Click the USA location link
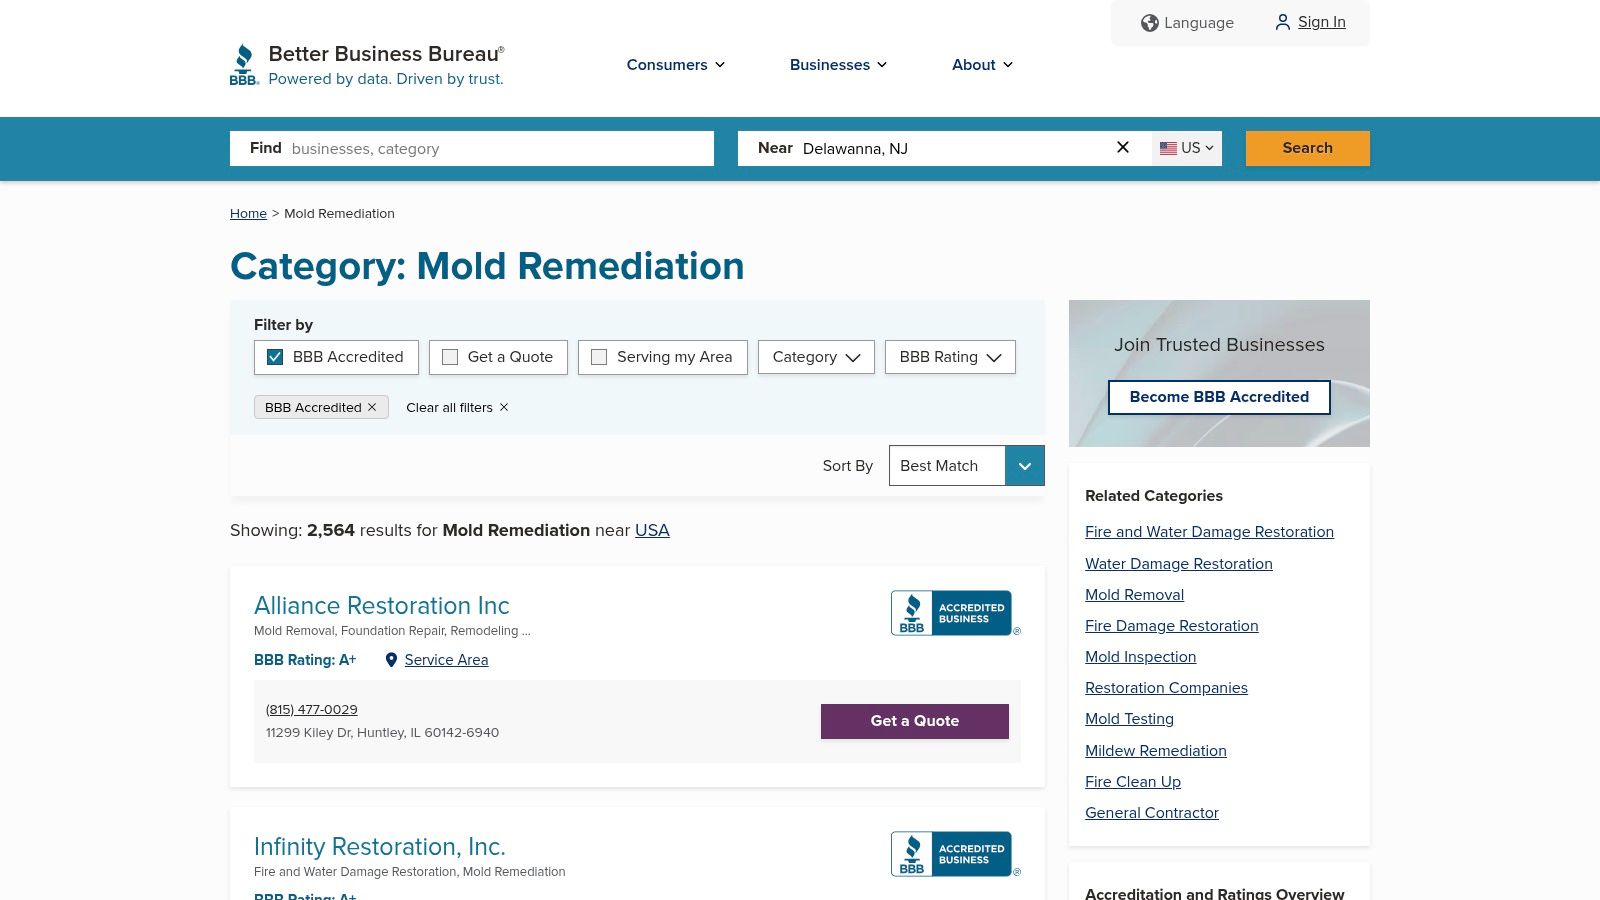 pyautogui.click(x=652, y=530)
